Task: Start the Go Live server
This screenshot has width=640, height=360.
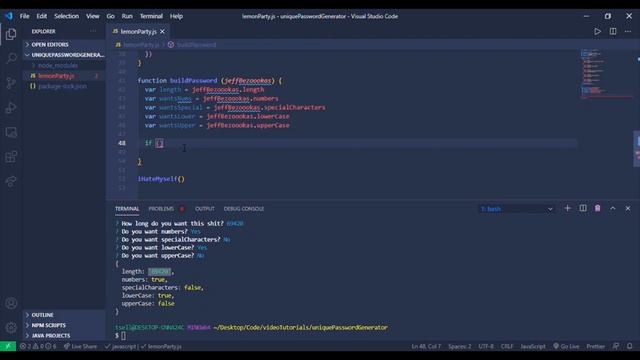Action: coord(566,346)
